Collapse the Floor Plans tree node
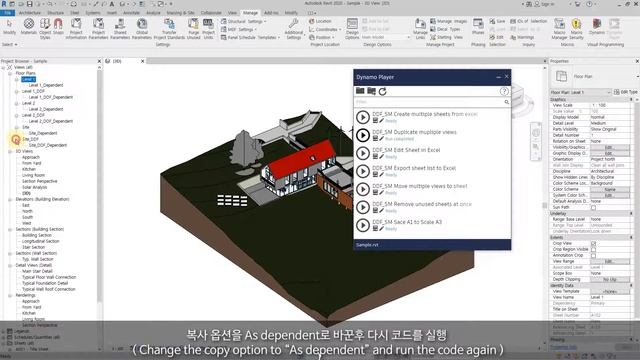Image resolution: width=640 pixels, height=360 pixels. (x=10, y=73)
